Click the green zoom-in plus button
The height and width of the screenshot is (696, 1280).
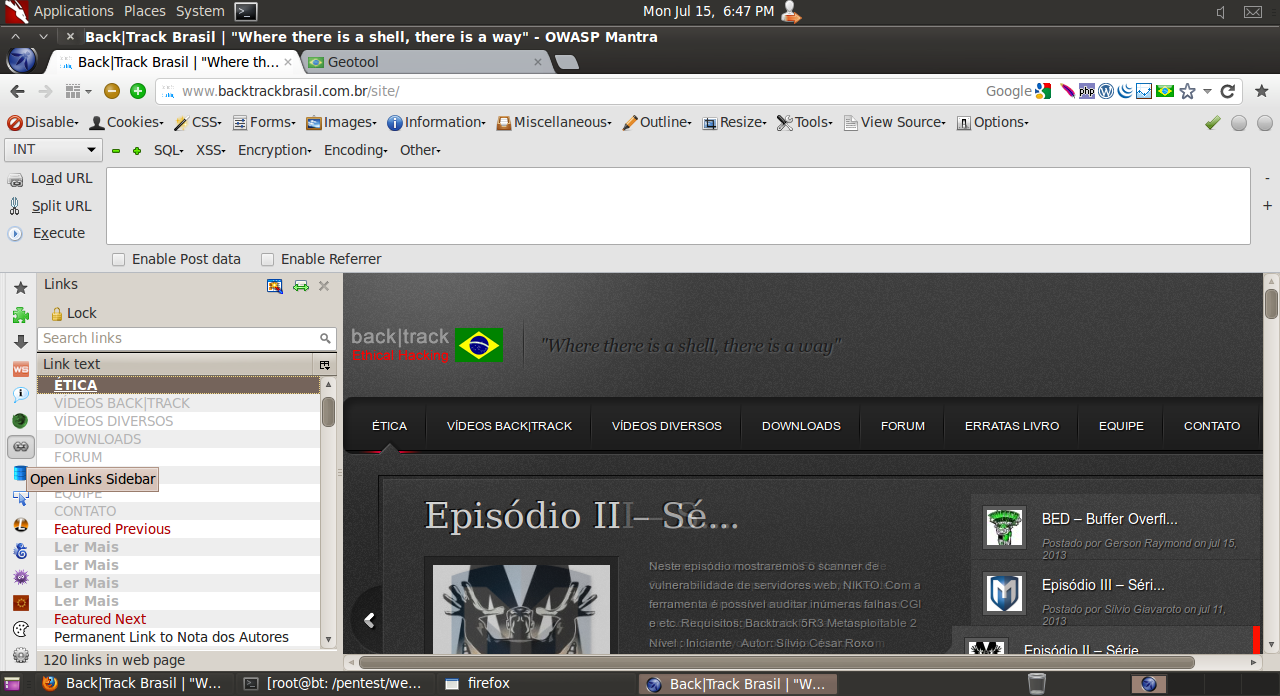point(138,91)
